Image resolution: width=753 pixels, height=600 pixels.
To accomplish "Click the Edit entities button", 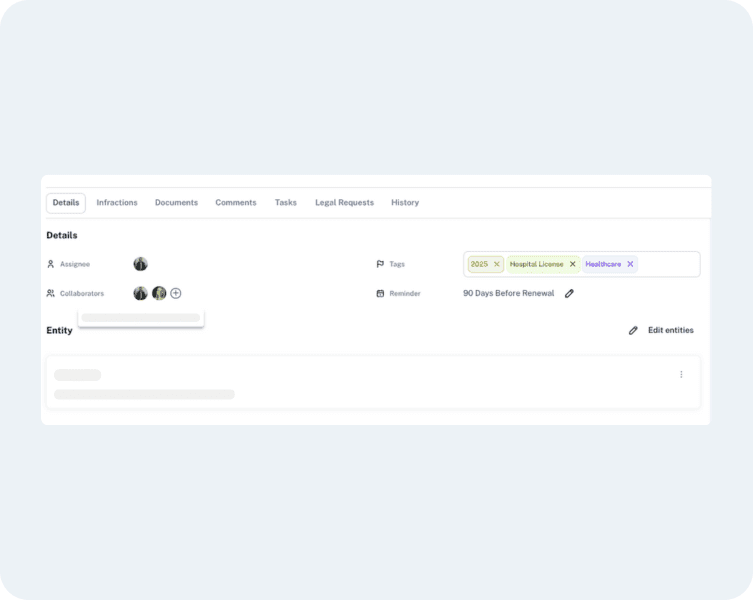I will point(661,330).
